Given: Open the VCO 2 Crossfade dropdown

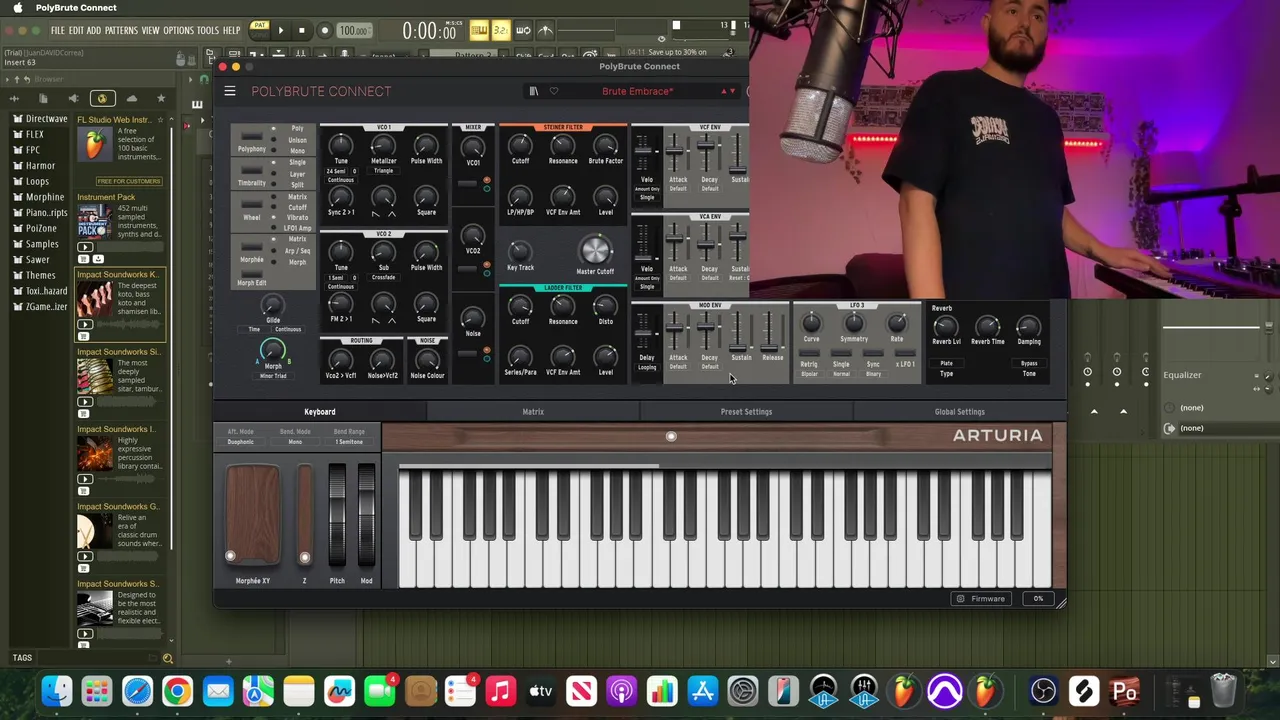Looking at the screenshot, I should [x=383, y=278].
